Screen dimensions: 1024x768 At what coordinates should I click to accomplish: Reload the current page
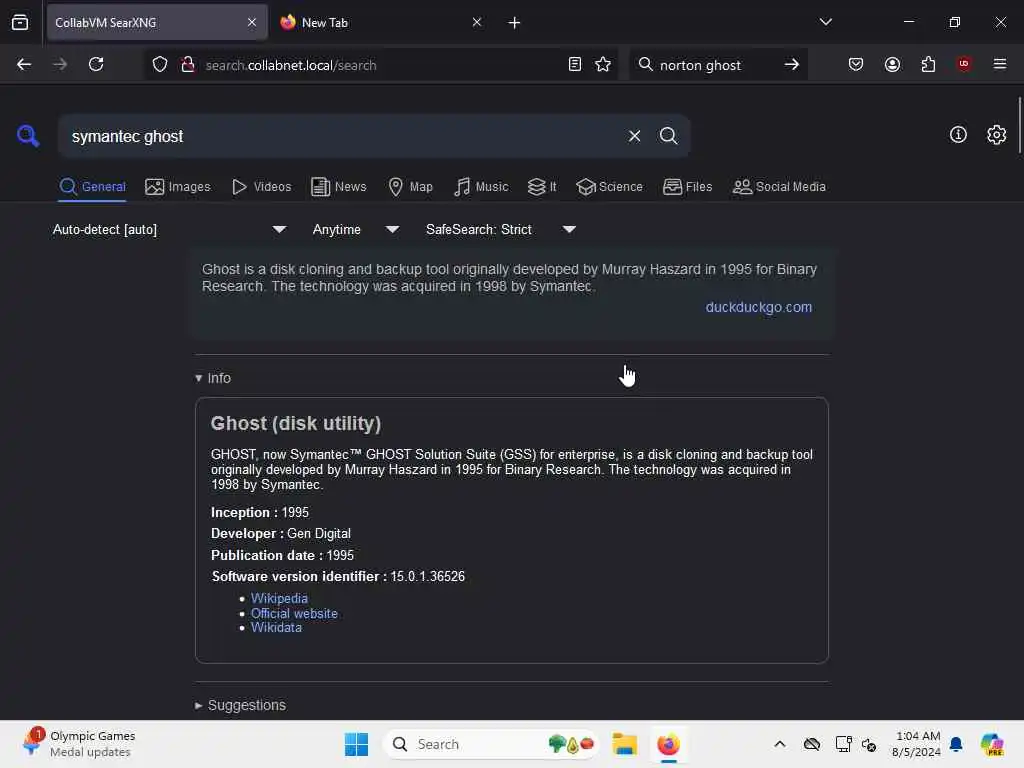click(96, 64)
